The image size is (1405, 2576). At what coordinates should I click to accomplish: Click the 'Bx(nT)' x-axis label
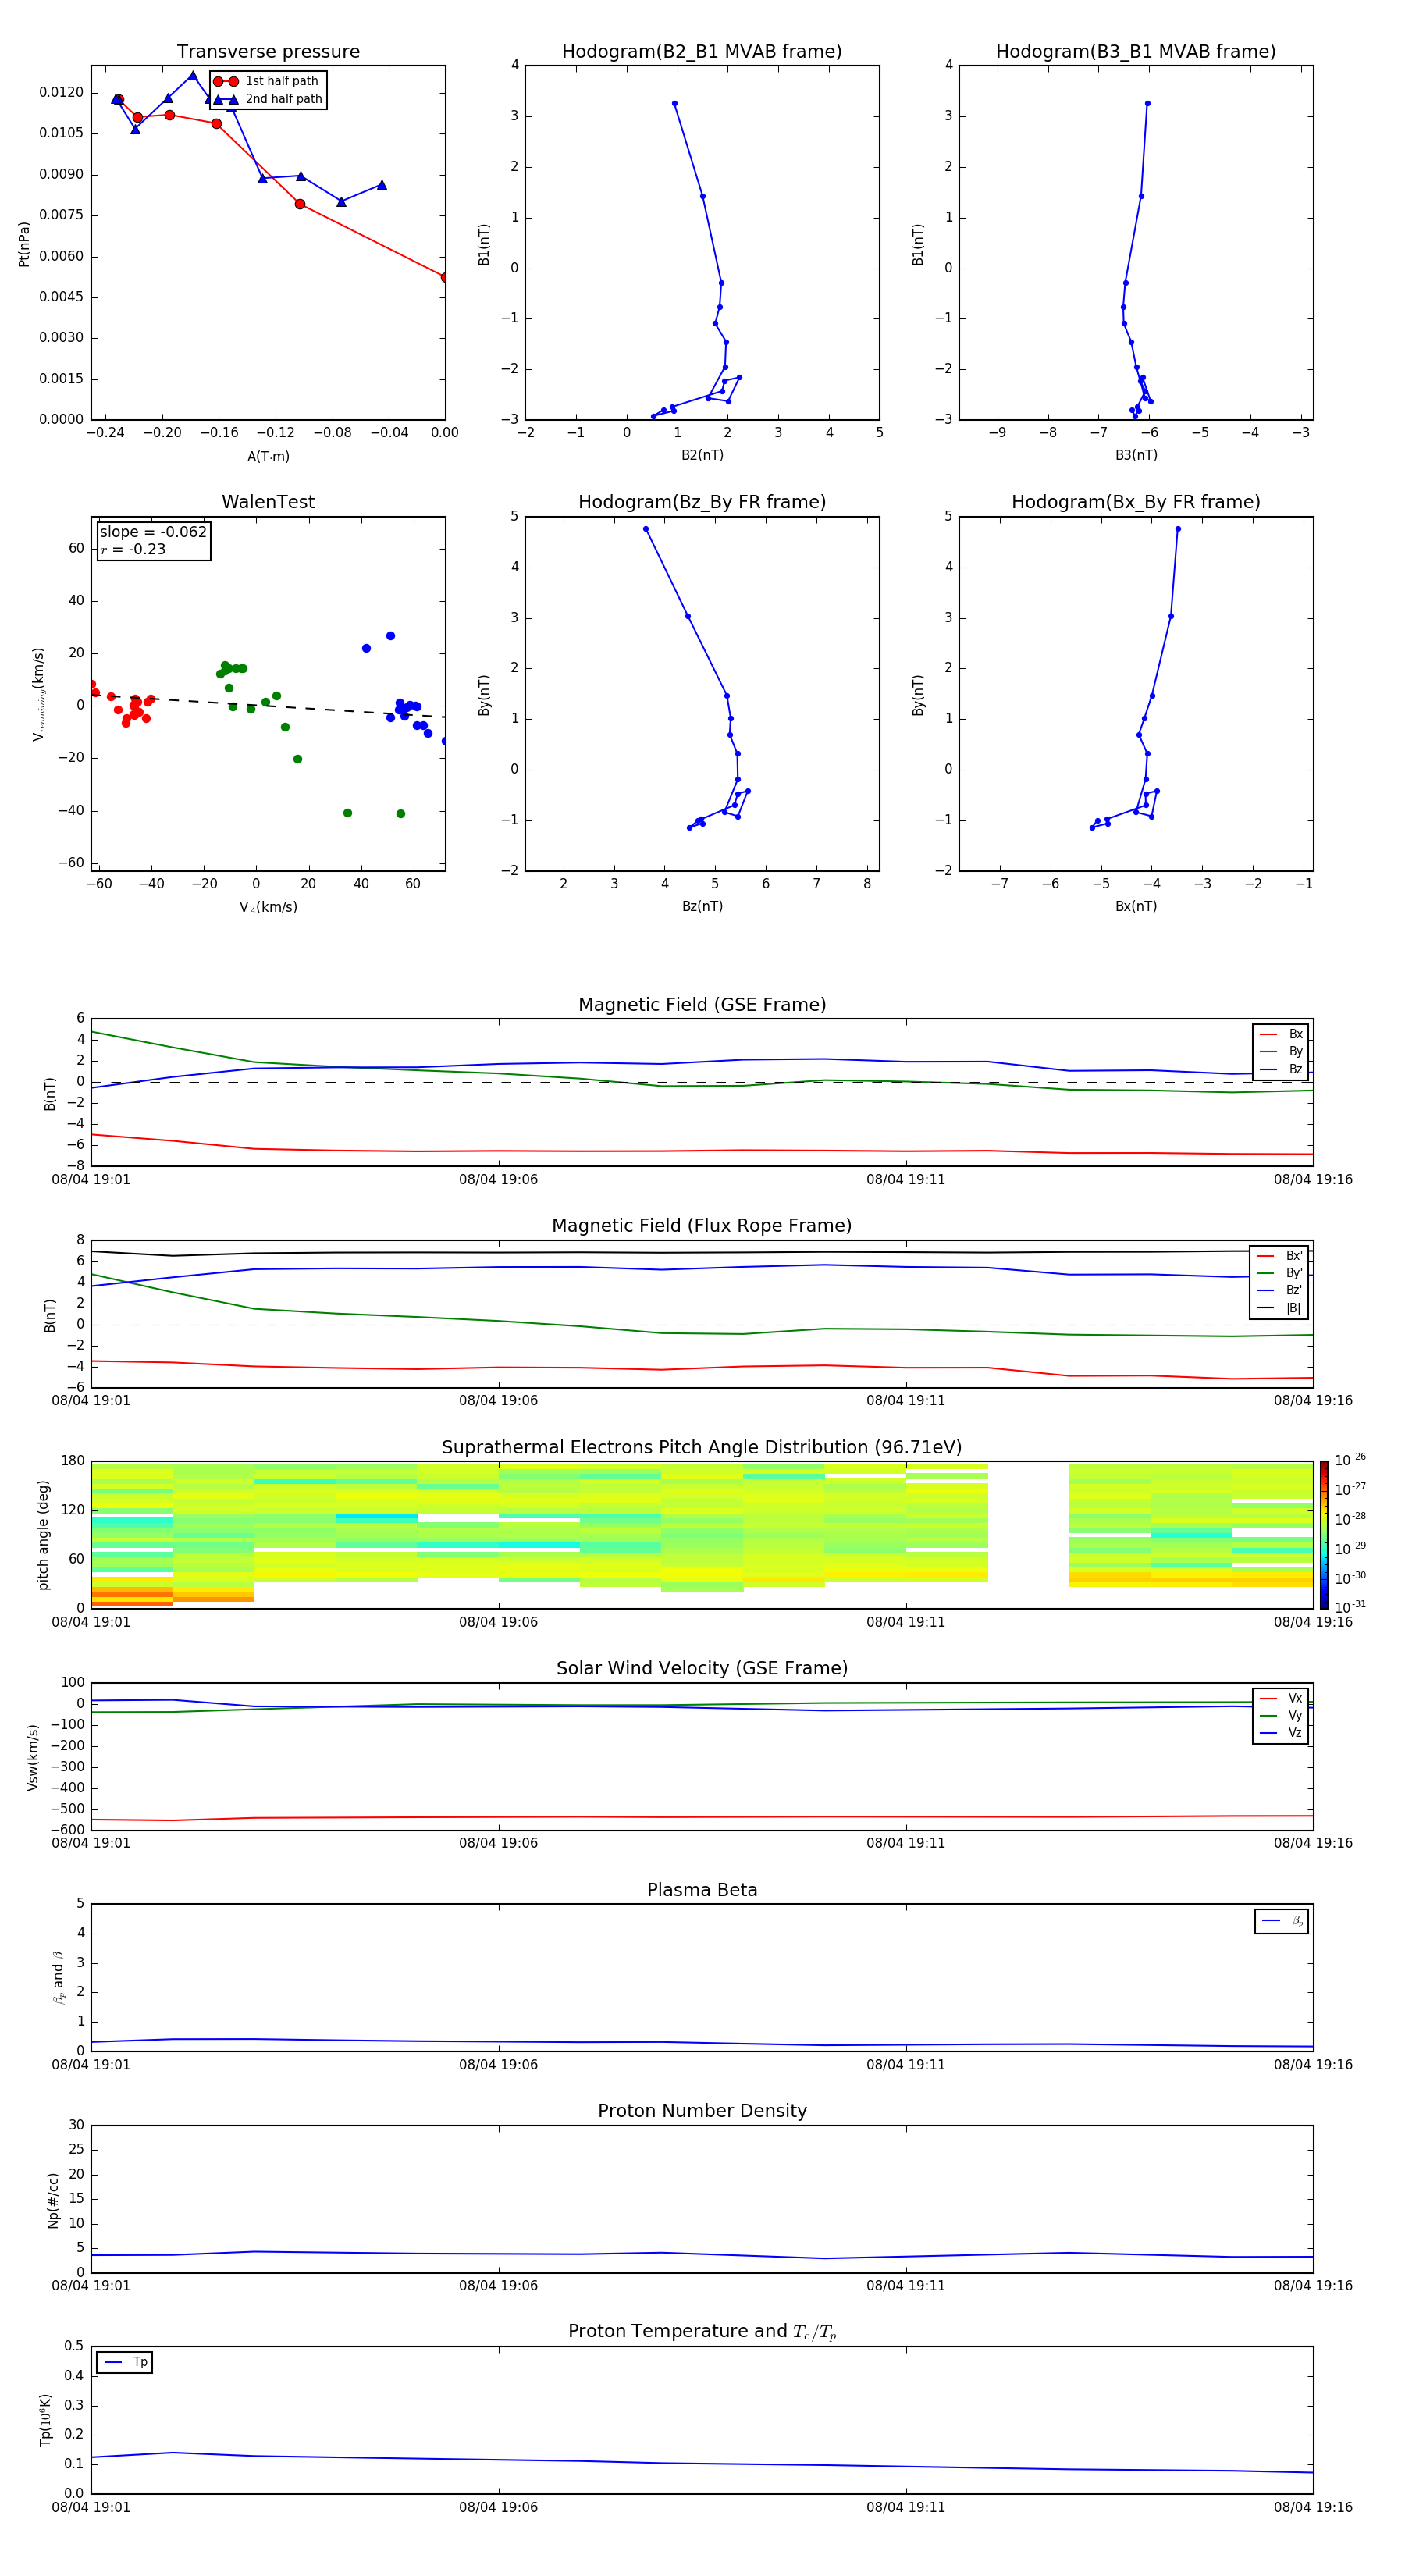(x=1136, y=907)
